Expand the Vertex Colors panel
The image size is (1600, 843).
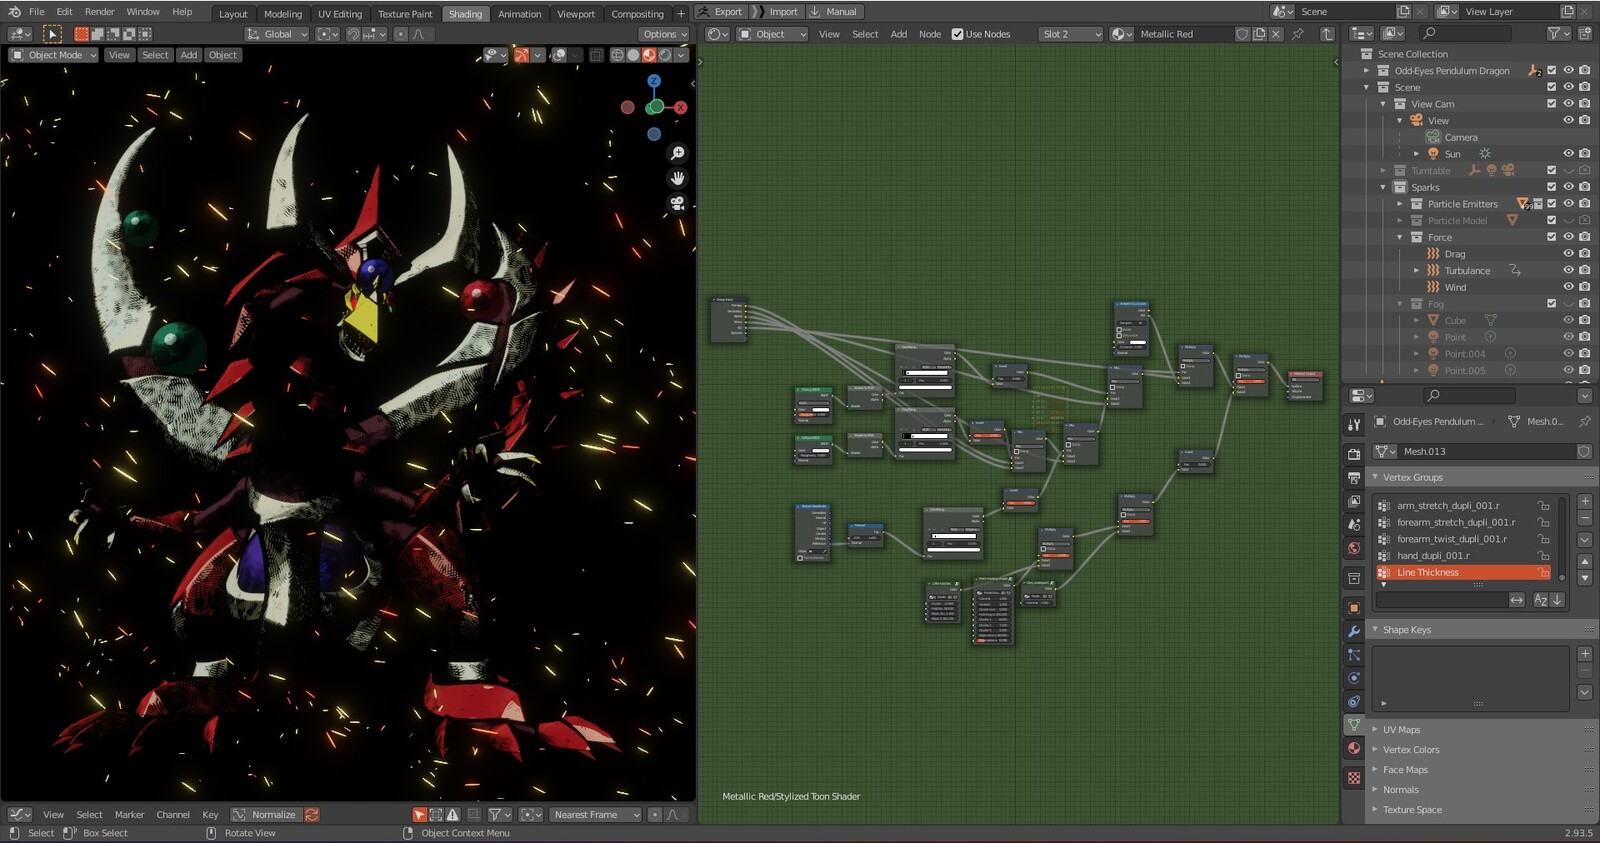point(1411,750)
